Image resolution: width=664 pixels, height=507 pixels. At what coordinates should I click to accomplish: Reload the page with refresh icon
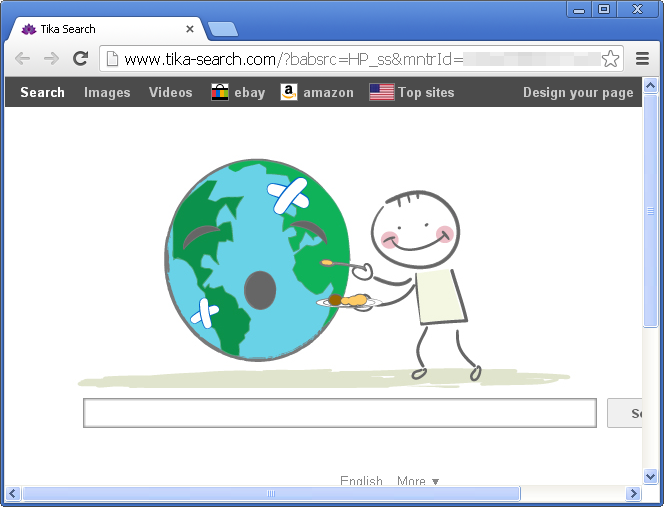[x=81, y=59]
